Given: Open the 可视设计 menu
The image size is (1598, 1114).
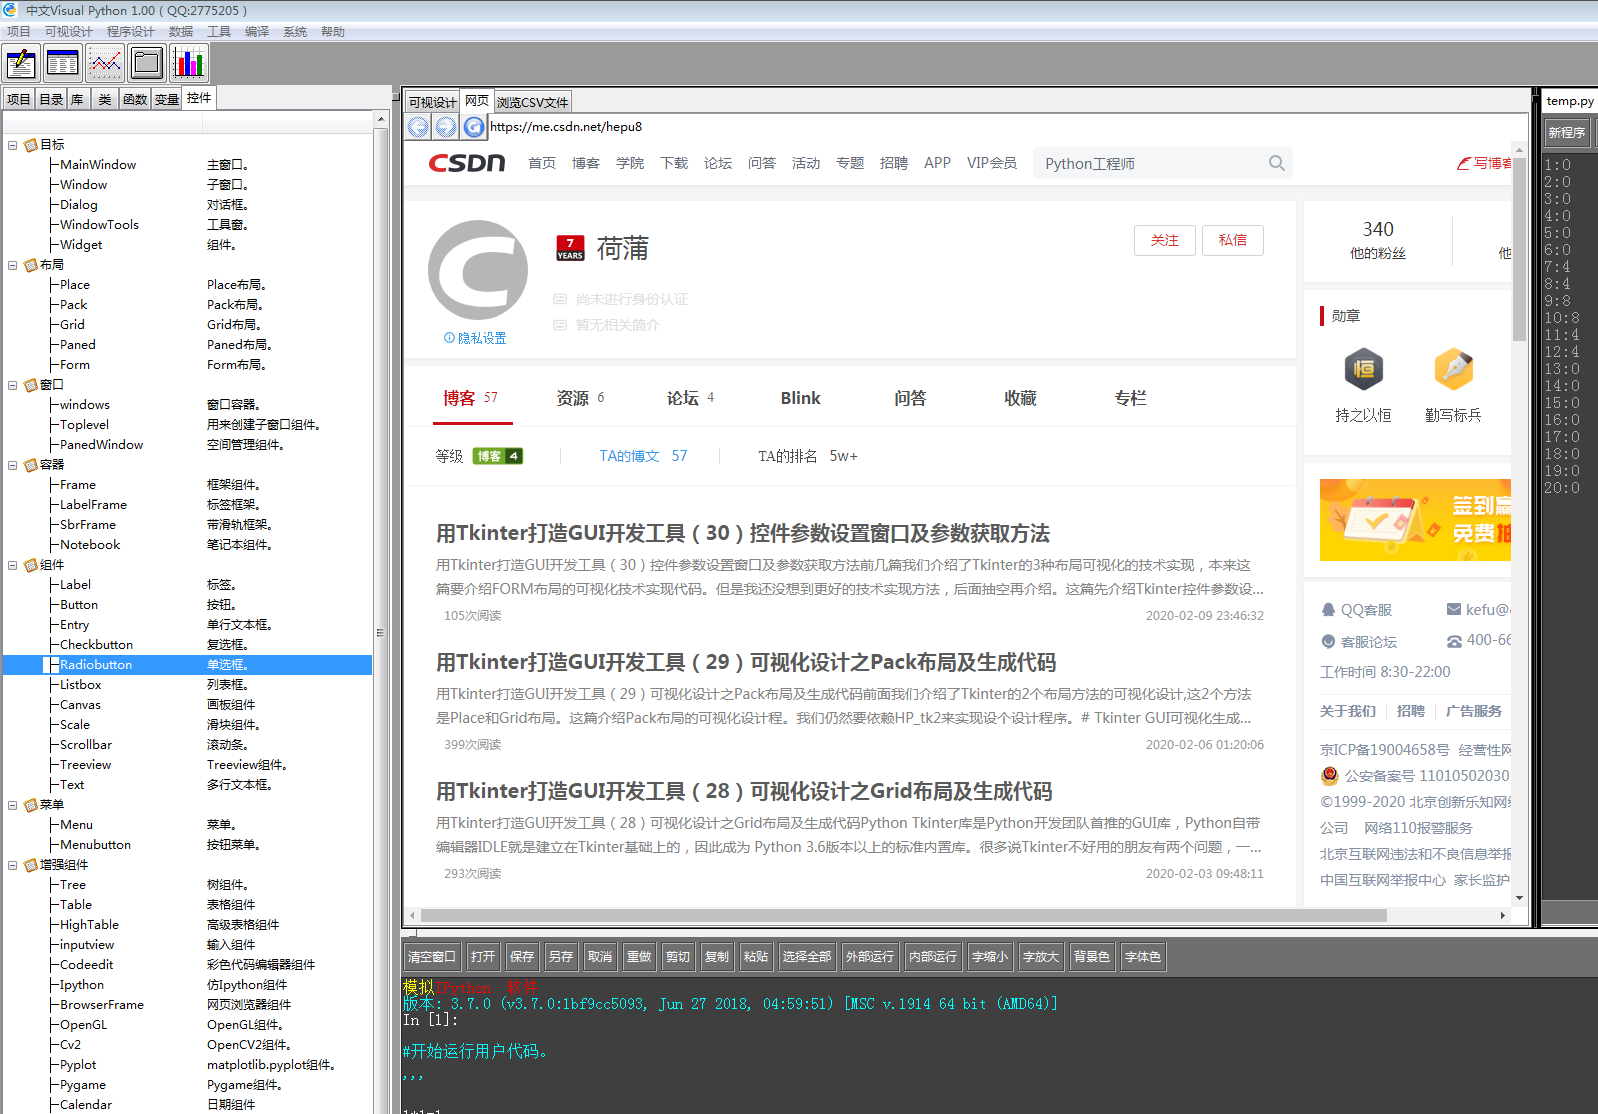Looking at the screenshot, I should coord(68,32).
